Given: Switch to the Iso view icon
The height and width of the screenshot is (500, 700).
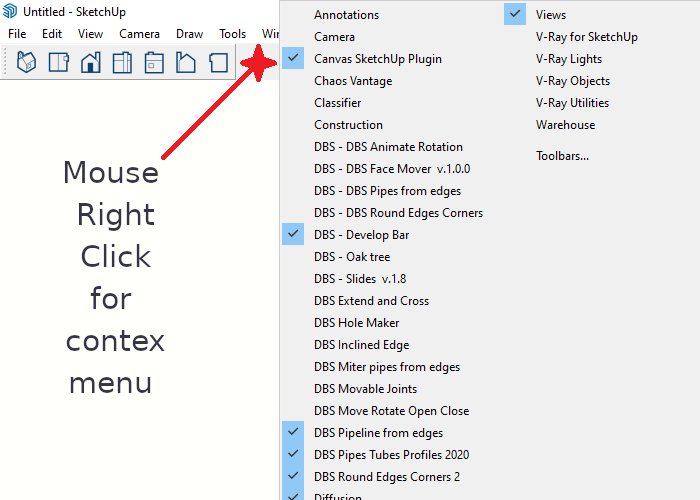Looking at the screenshot, I should pyautogui.click(x=26, y=62).
